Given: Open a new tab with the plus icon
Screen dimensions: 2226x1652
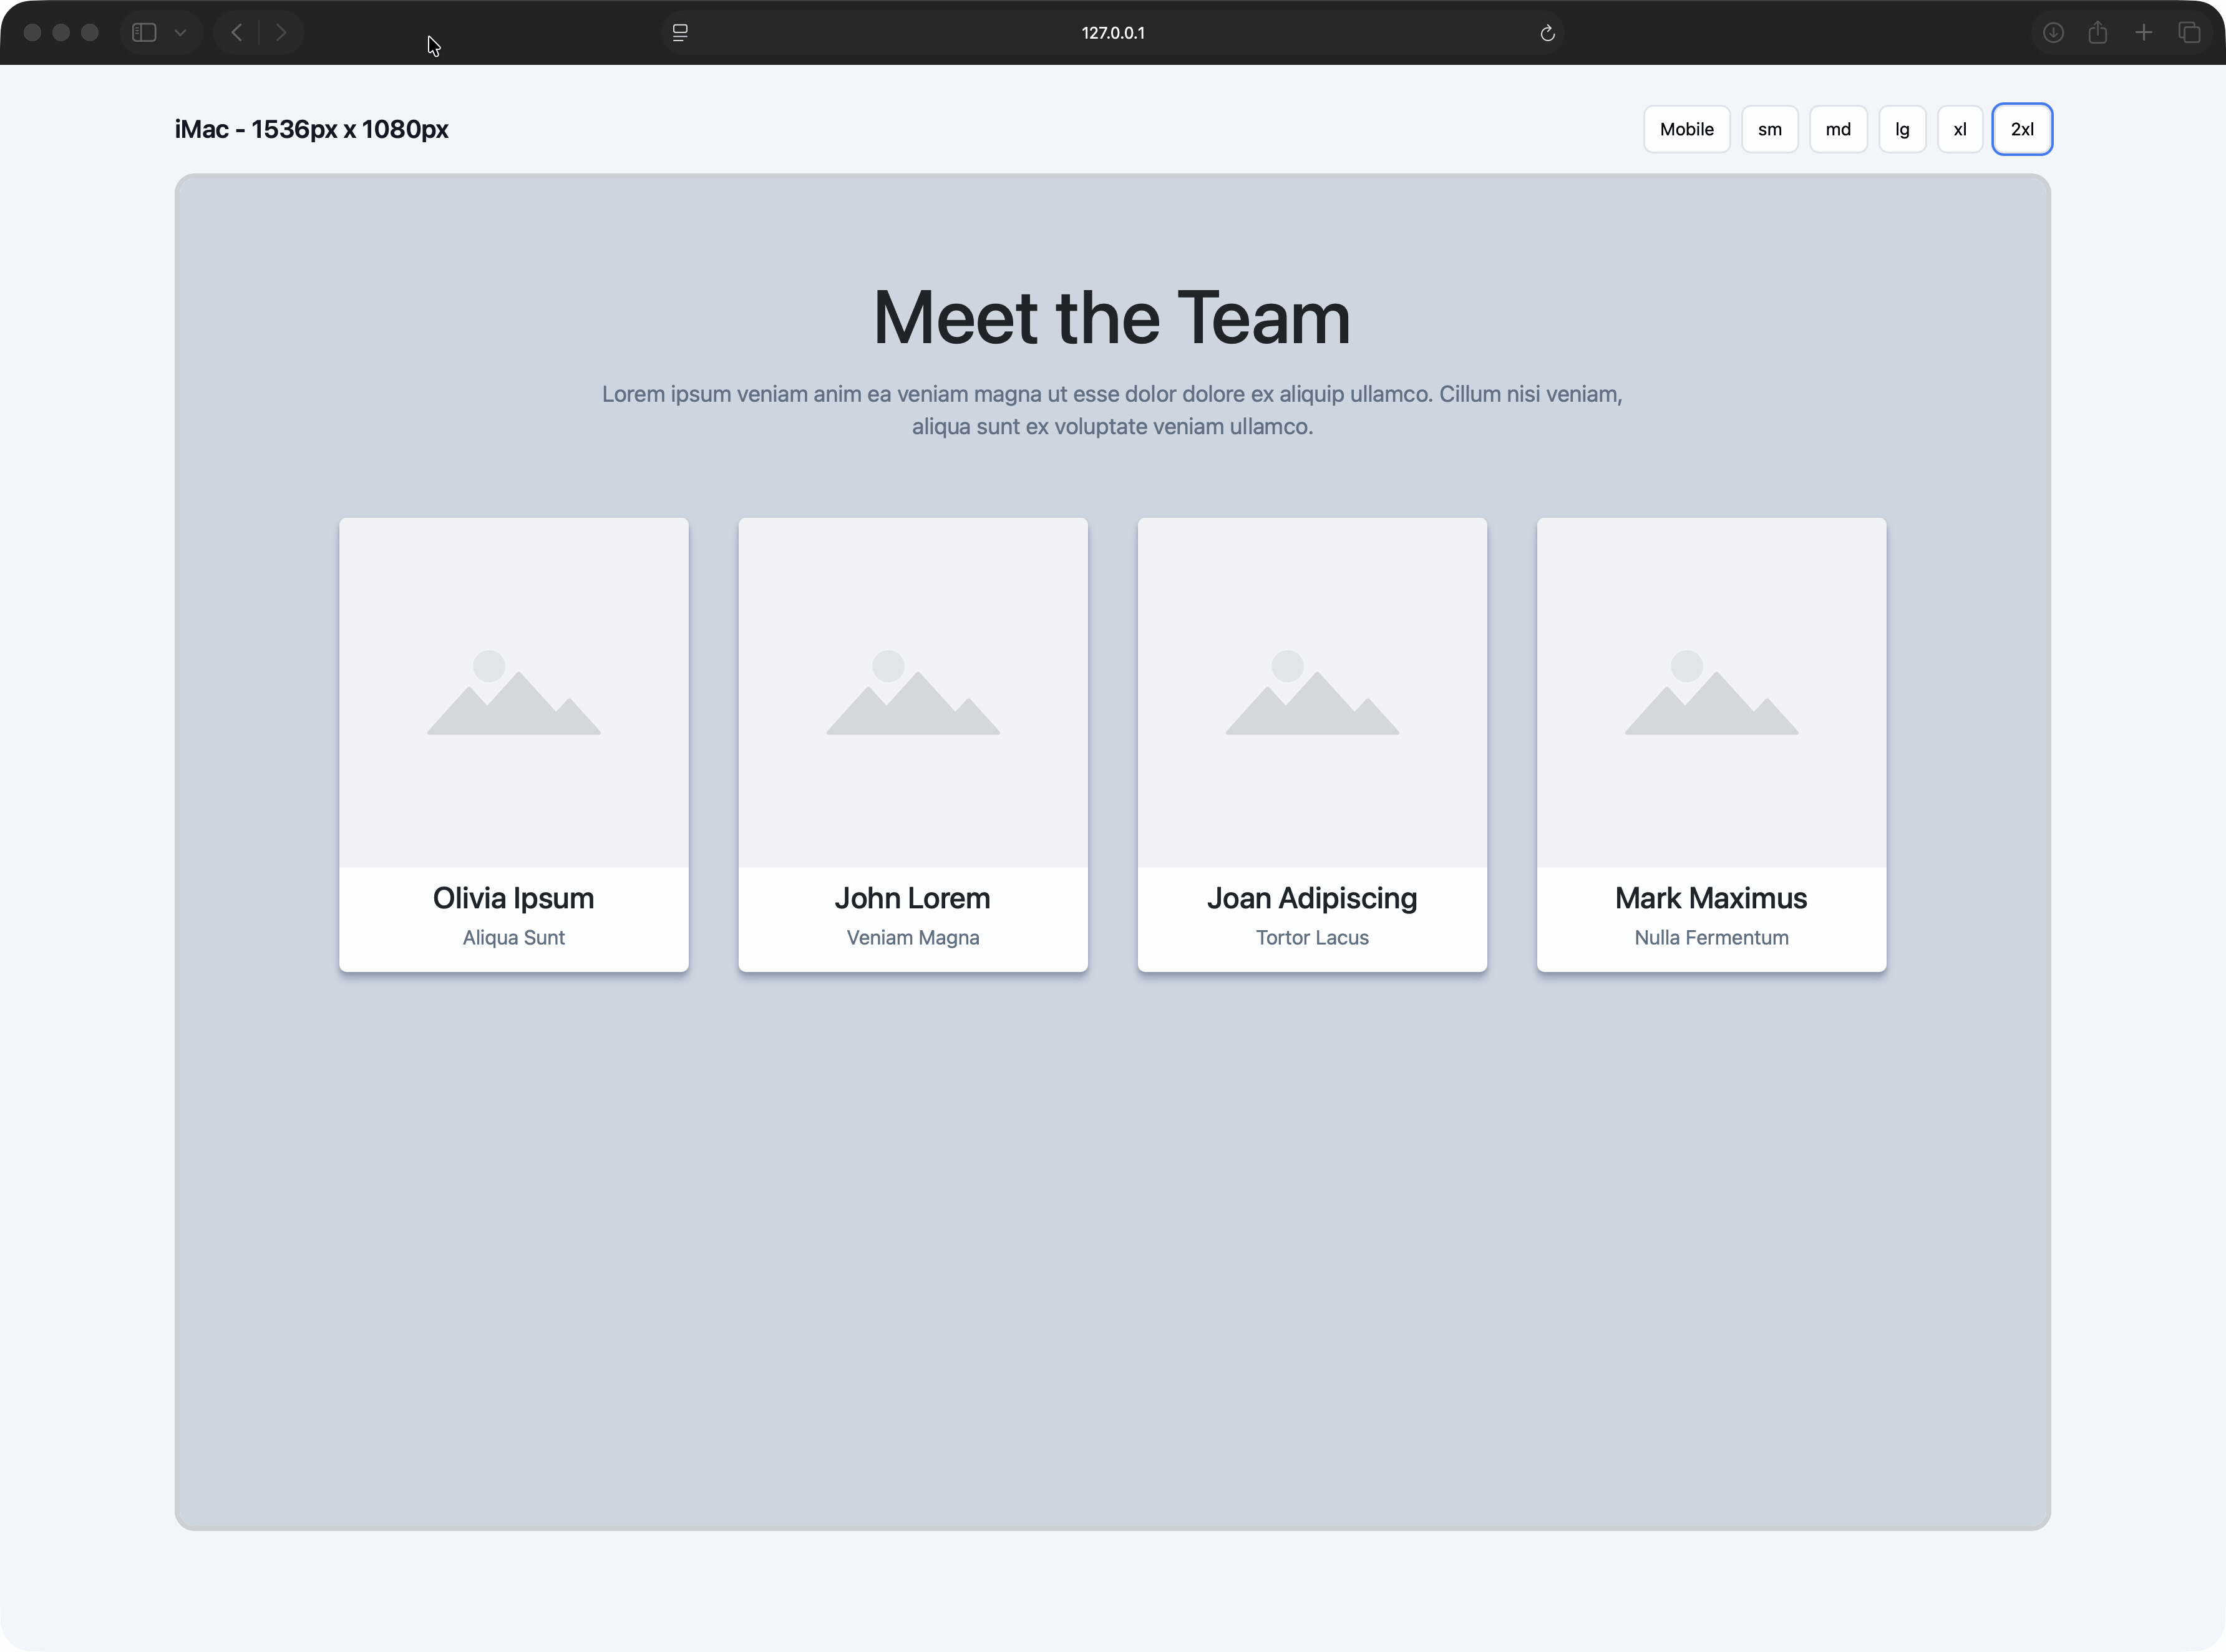Looking at the screenshot, I should pos(2144,33).
